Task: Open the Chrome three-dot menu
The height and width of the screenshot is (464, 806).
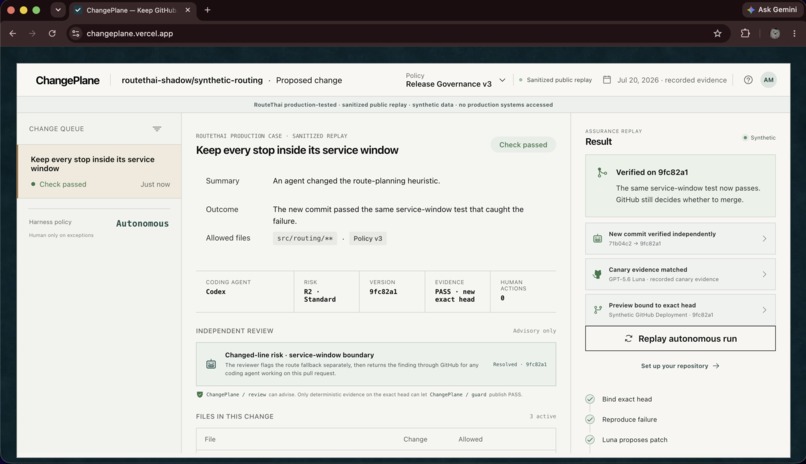Action: tap(794, 33)
